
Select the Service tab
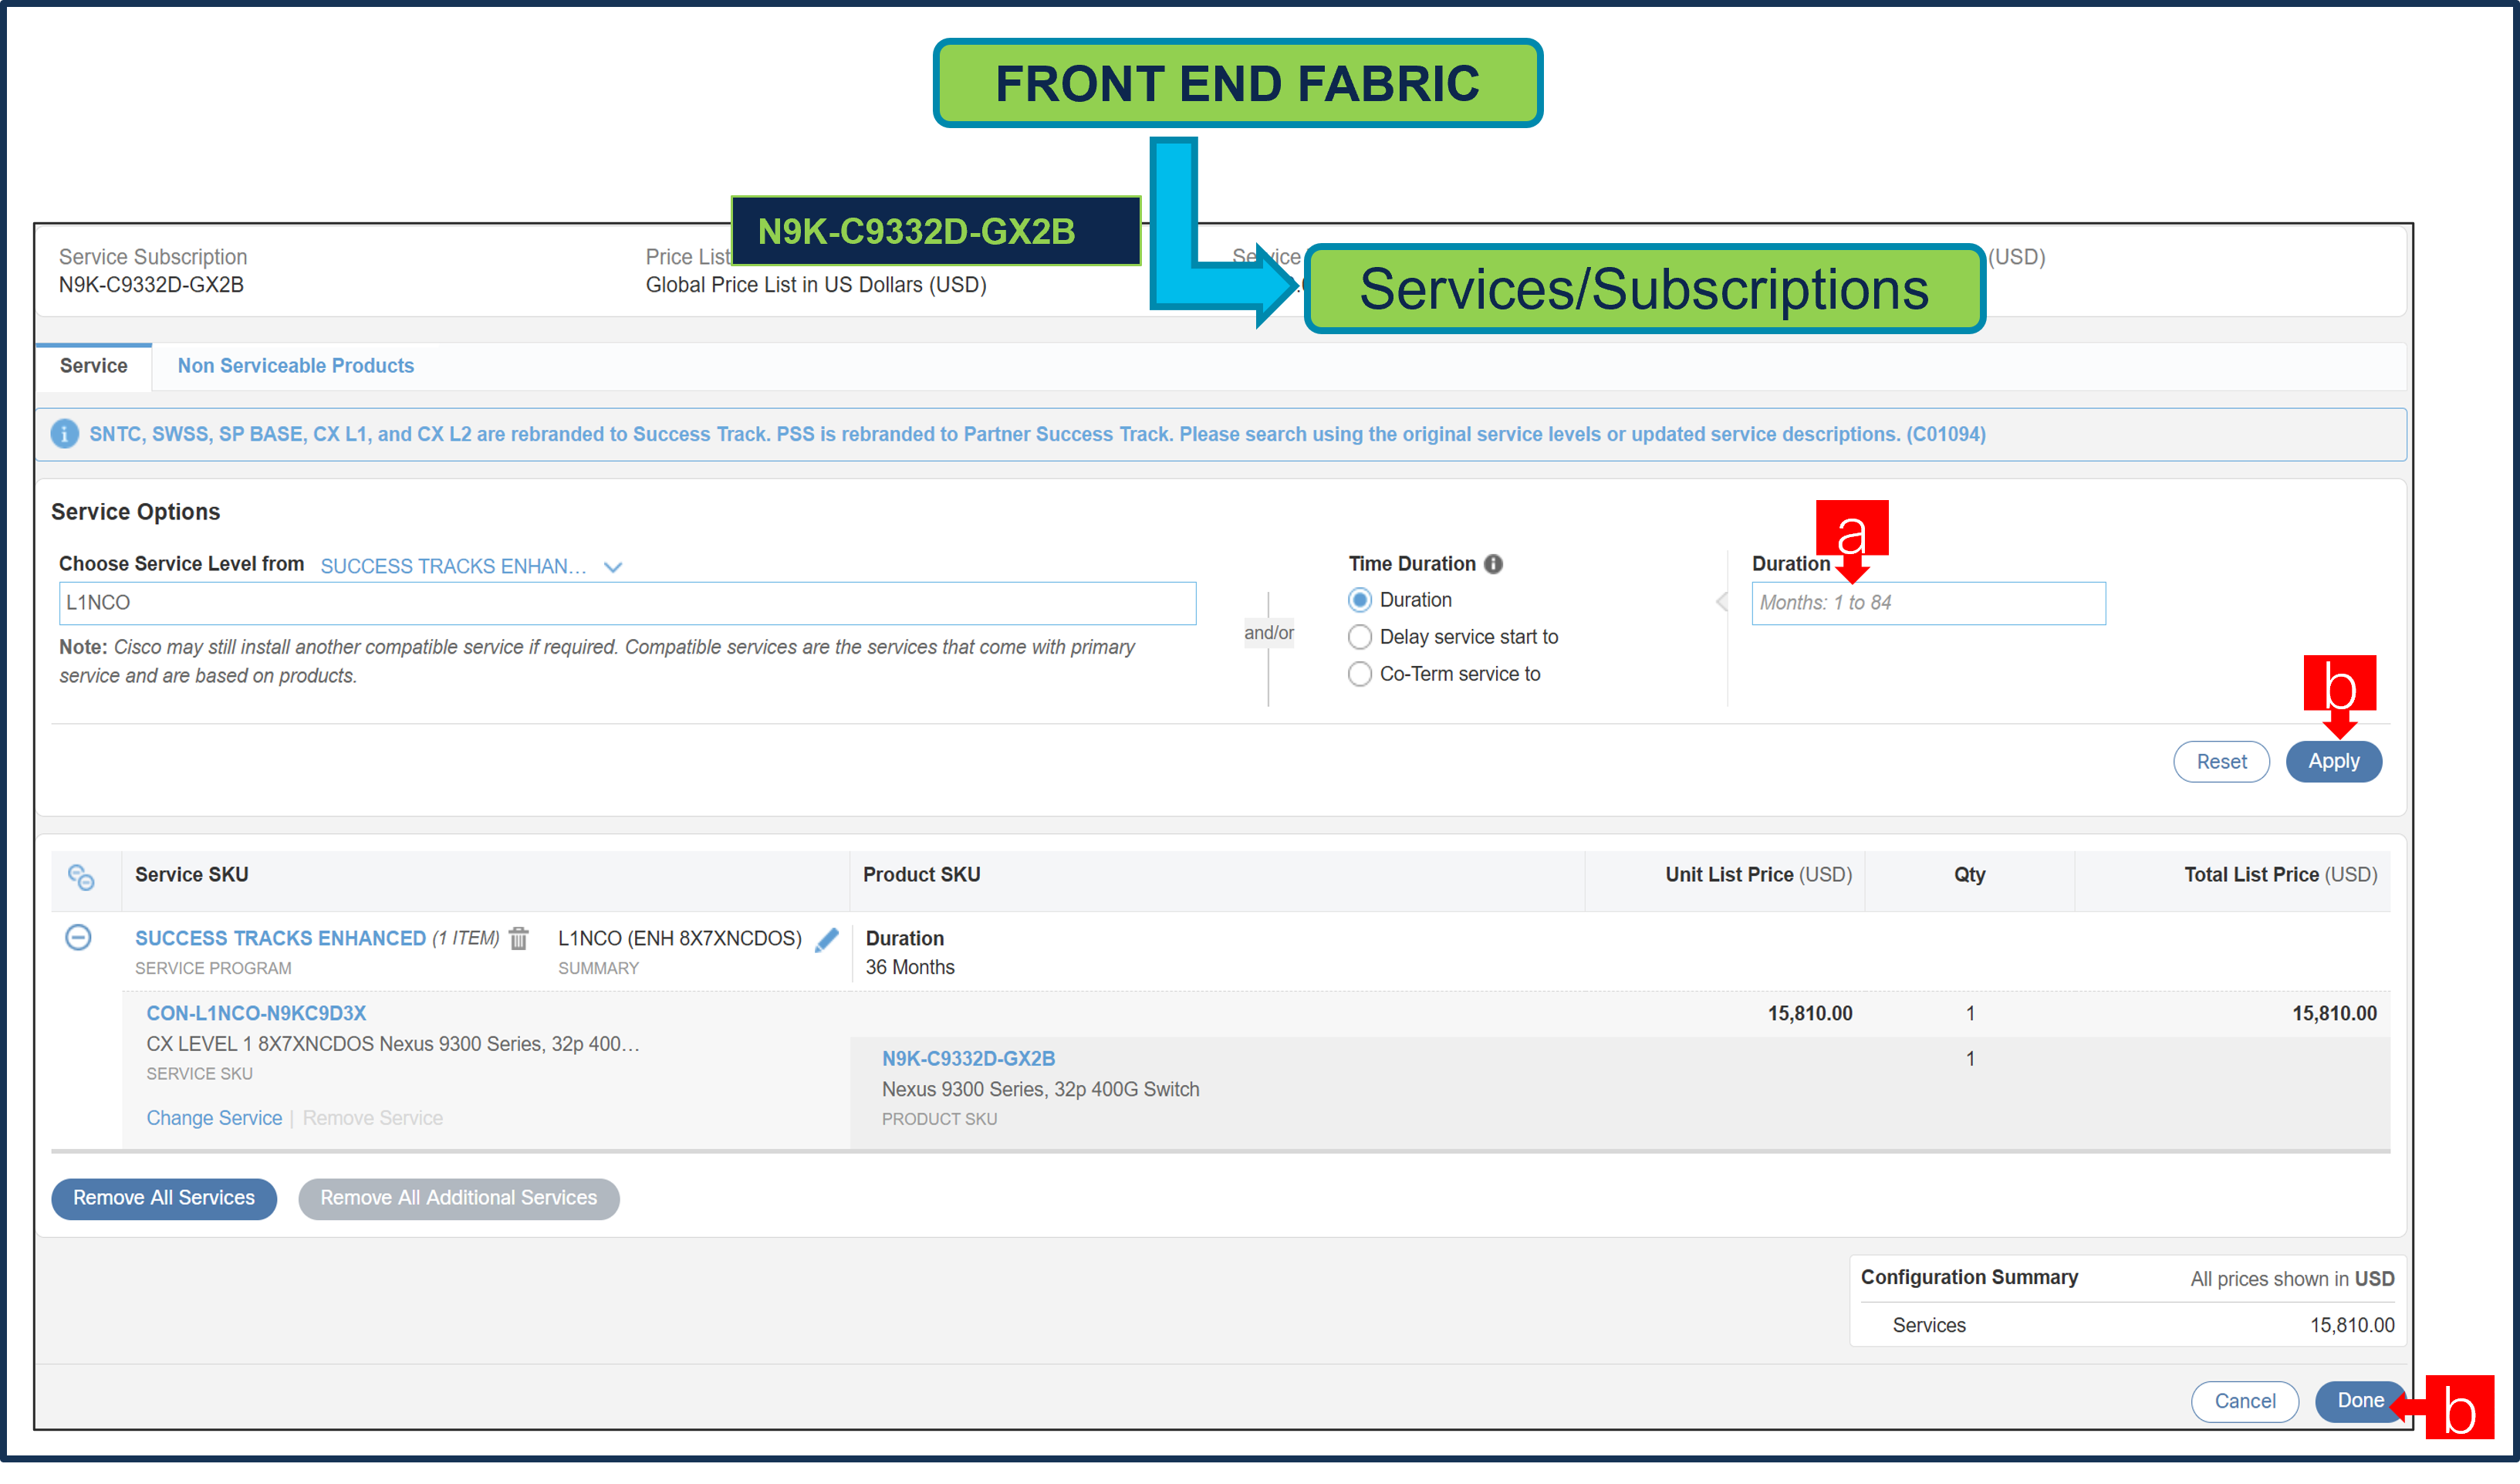tap(93, 366)
